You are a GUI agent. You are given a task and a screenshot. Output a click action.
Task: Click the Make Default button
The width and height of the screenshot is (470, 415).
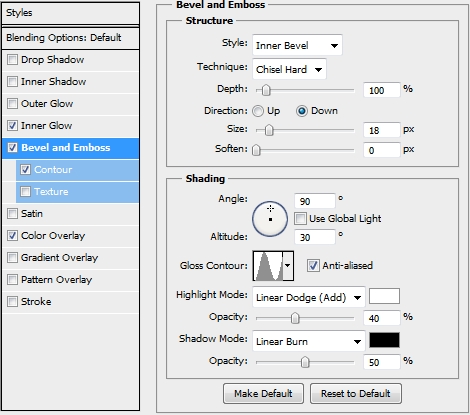point(263,394)
